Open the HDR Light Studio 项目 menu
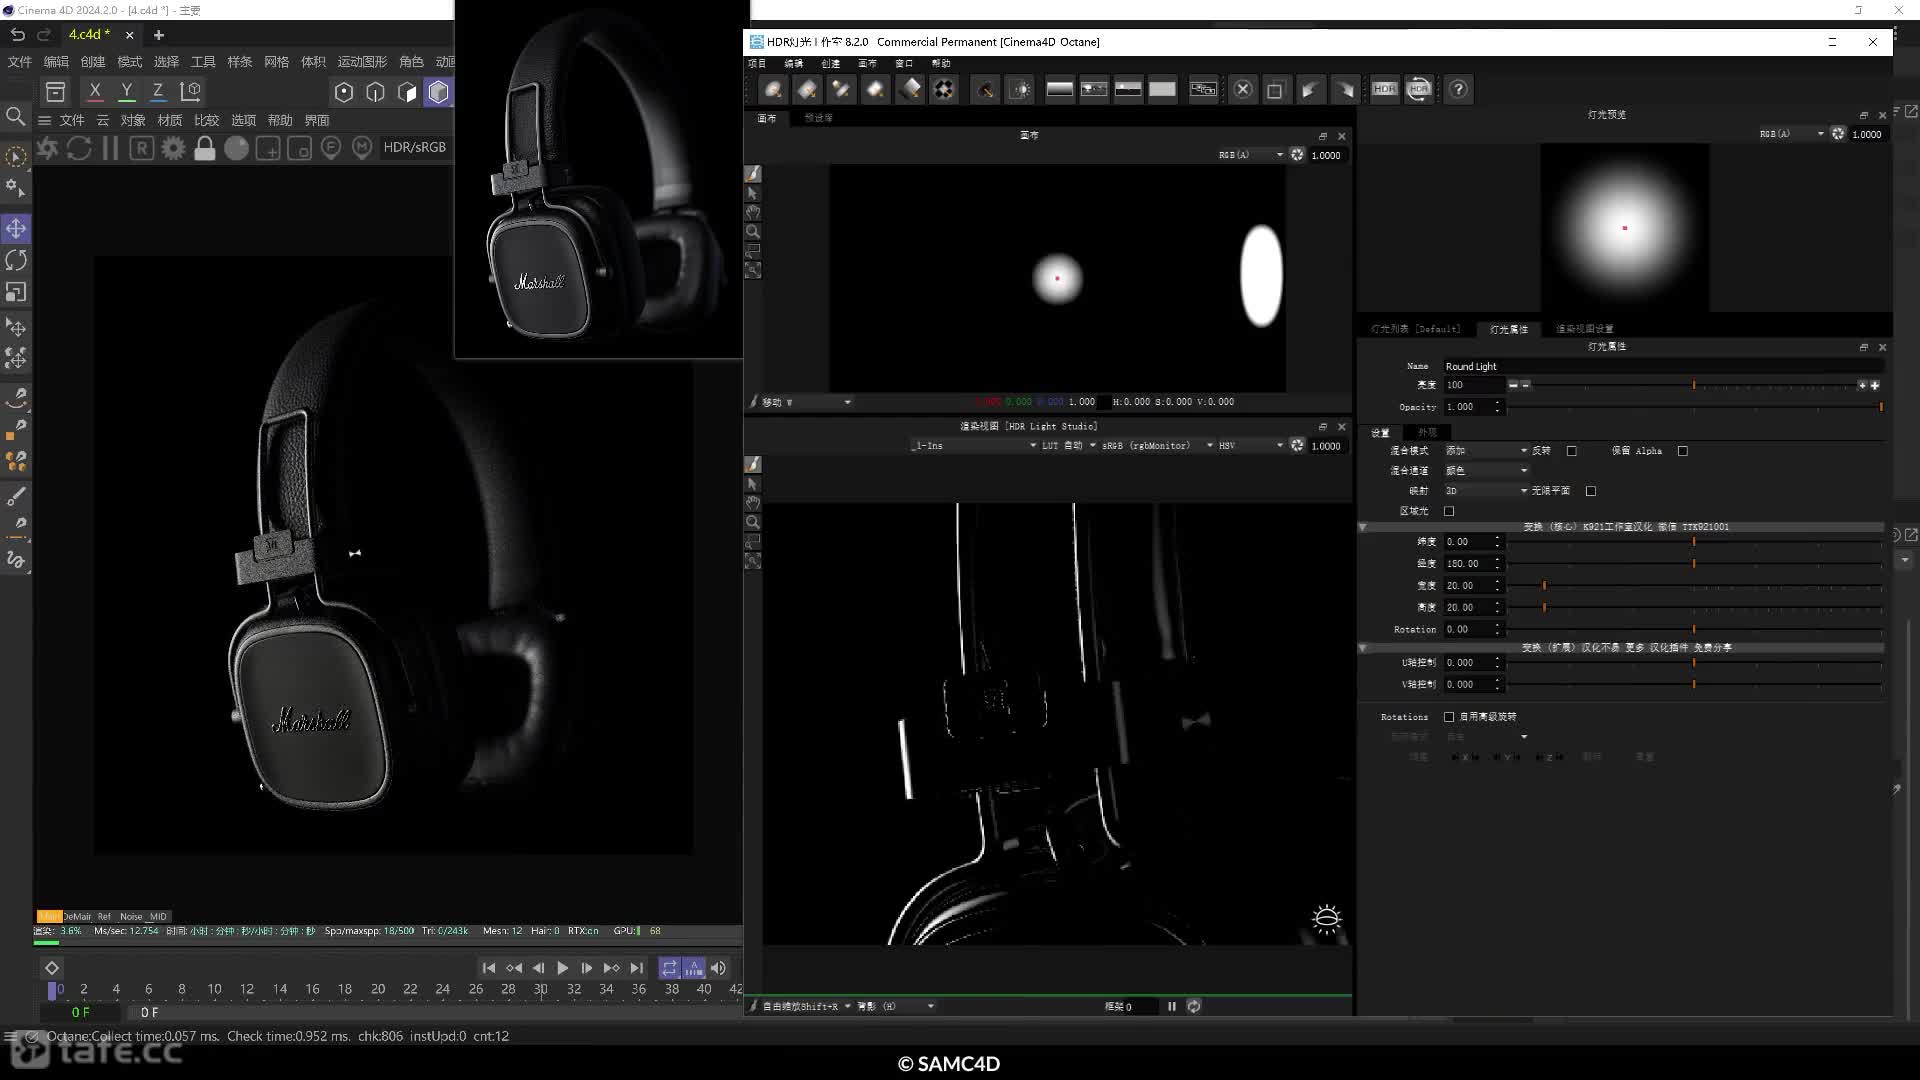The height and width of the screenshot is (1080, 1920). pos(757,63)
